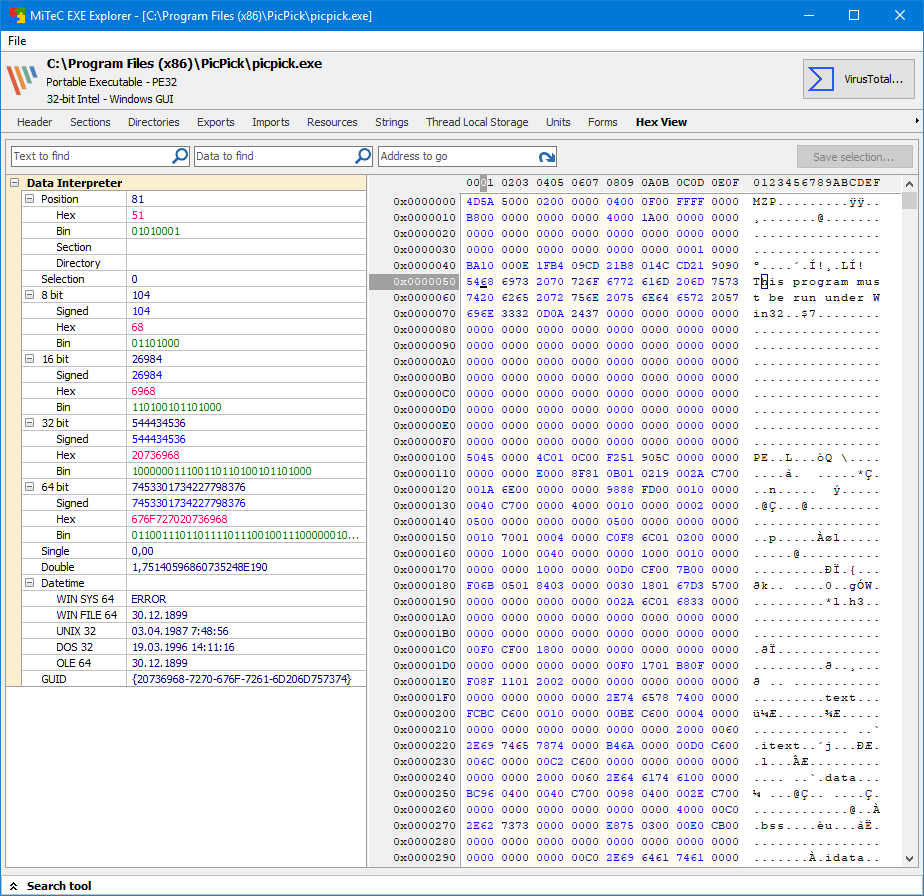Select 32 bit Hex value 20736968
Screen dimensions: 924x896
[x=156, y=455]
